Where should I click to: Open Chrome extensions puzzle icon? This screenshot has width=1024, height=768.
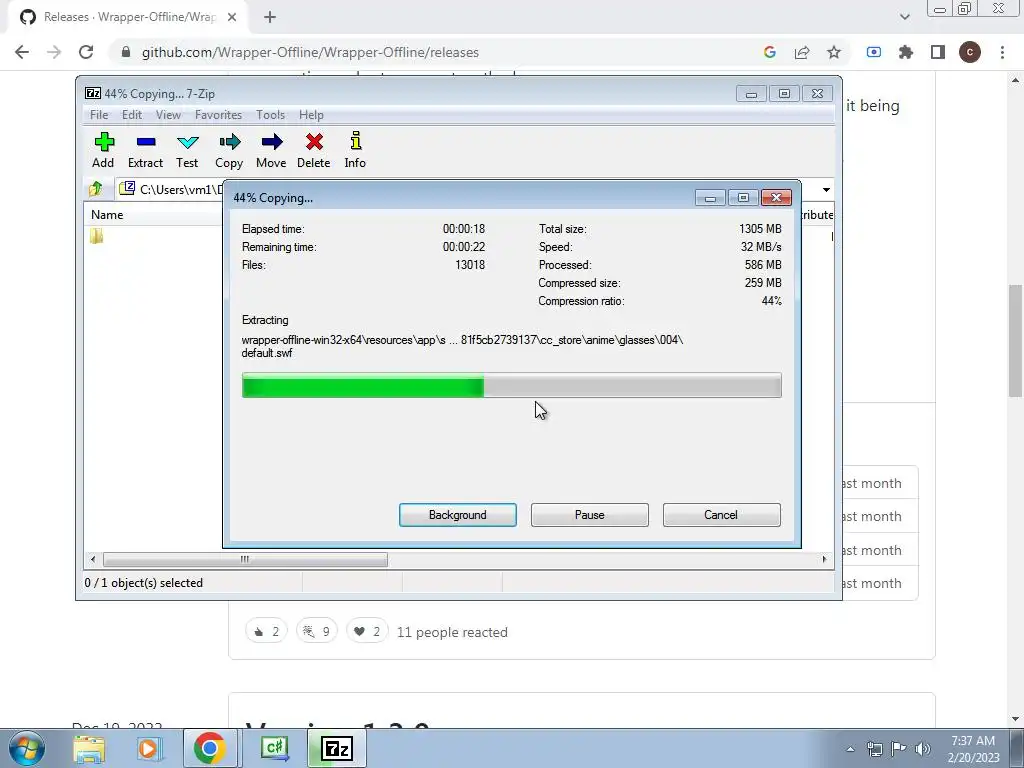click(x=906, y=52)
